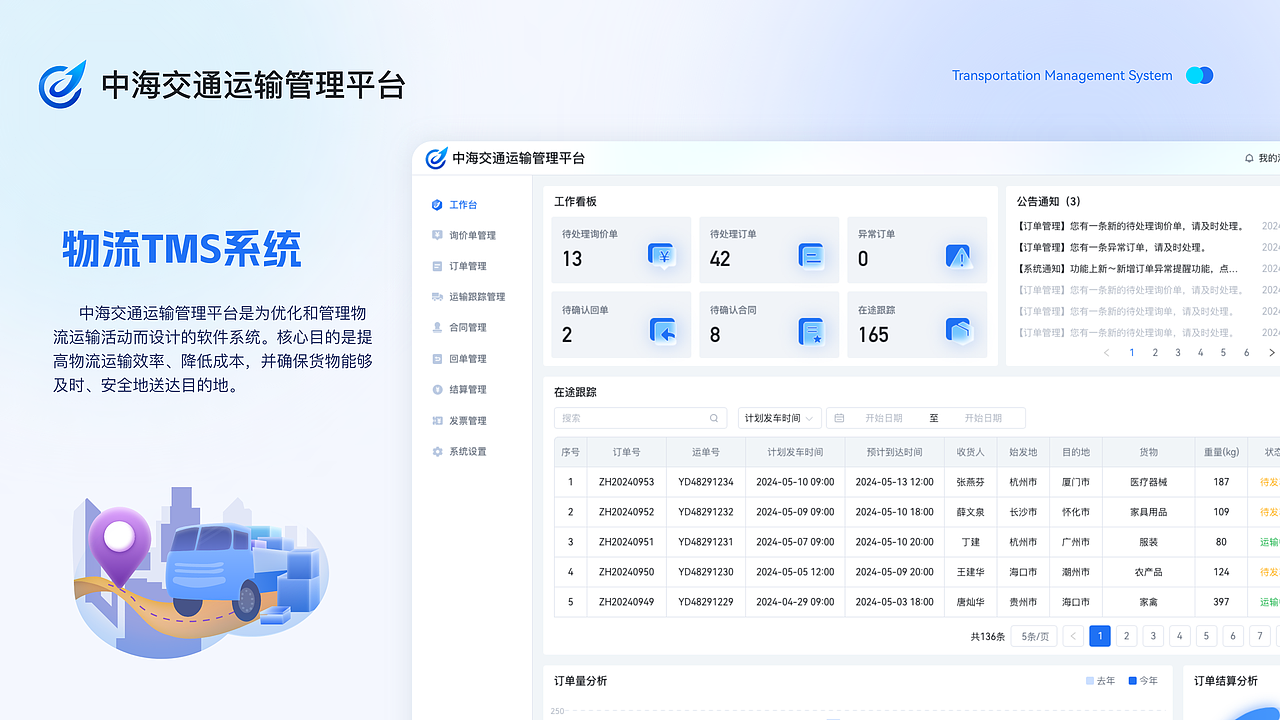This screenshot has height=720, width=1280.
Task: Select page 6 in 公告通知 pagination
Action: (1246, 353)
